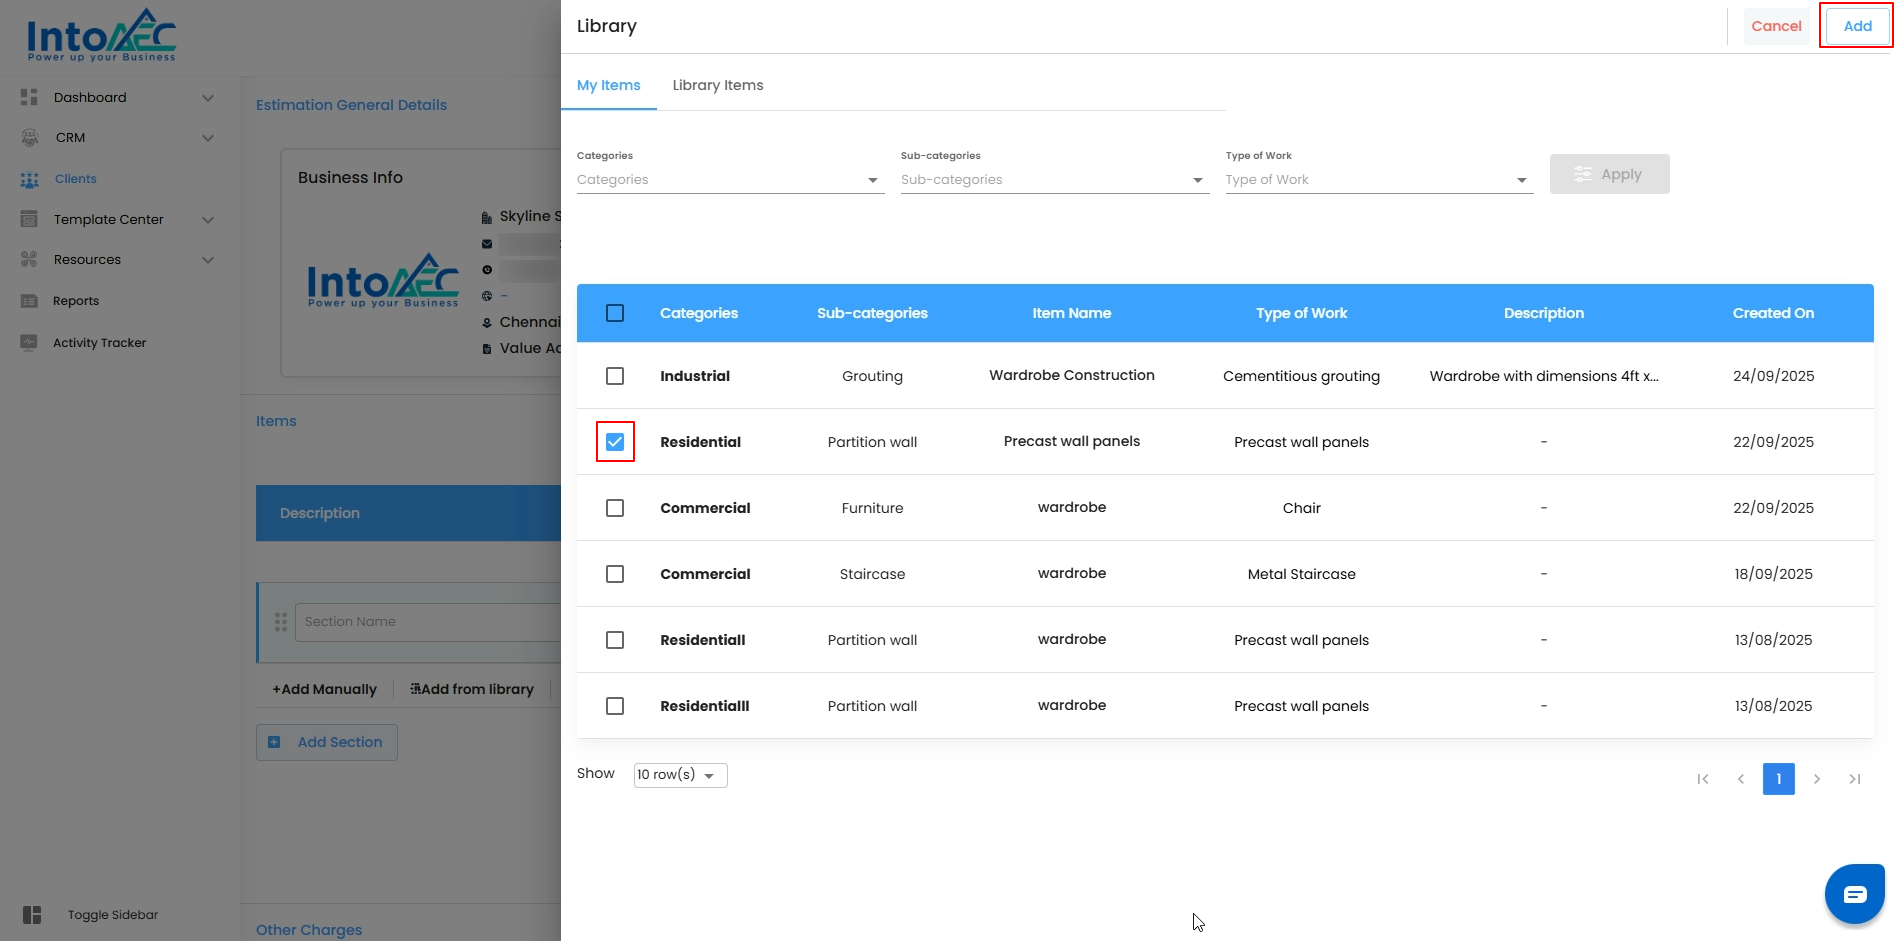The width and height of the screenshot is (1897, 941).
Task: Click the Add button
Action: tap(1857, 26)
